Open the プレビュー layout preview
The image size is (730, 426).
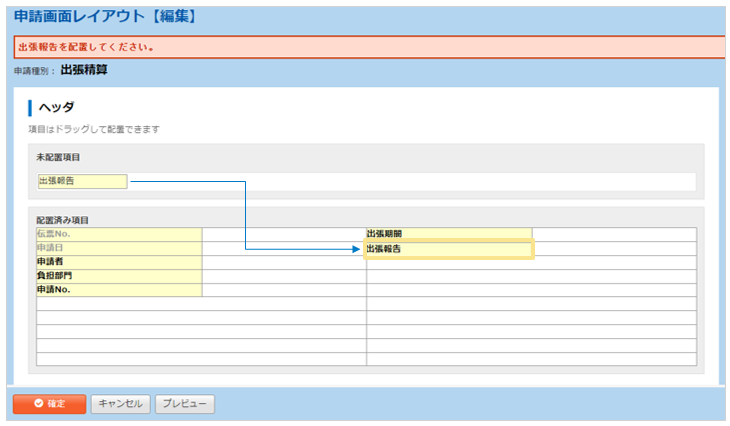[x=185, y=404]
